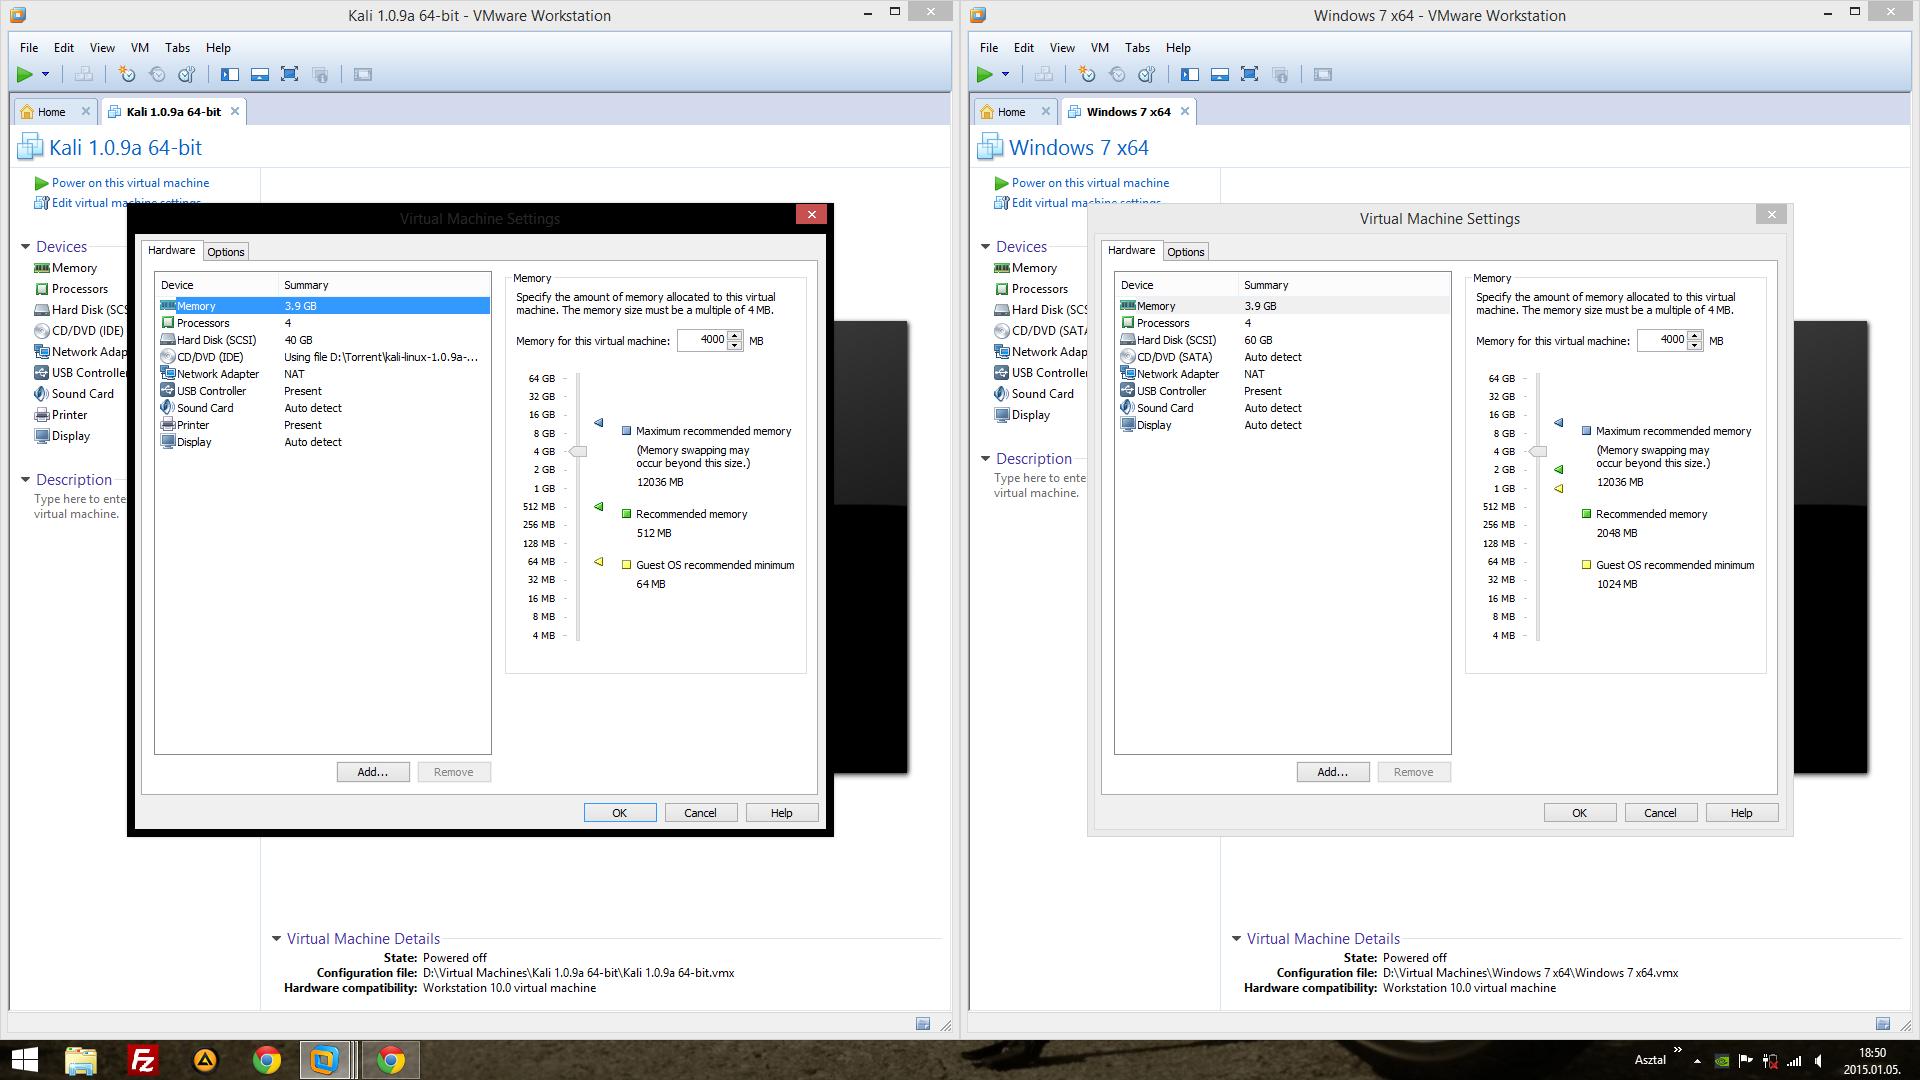Open snapshot manager icon in Windows 7 toolbar

[x=1147, y=74]
